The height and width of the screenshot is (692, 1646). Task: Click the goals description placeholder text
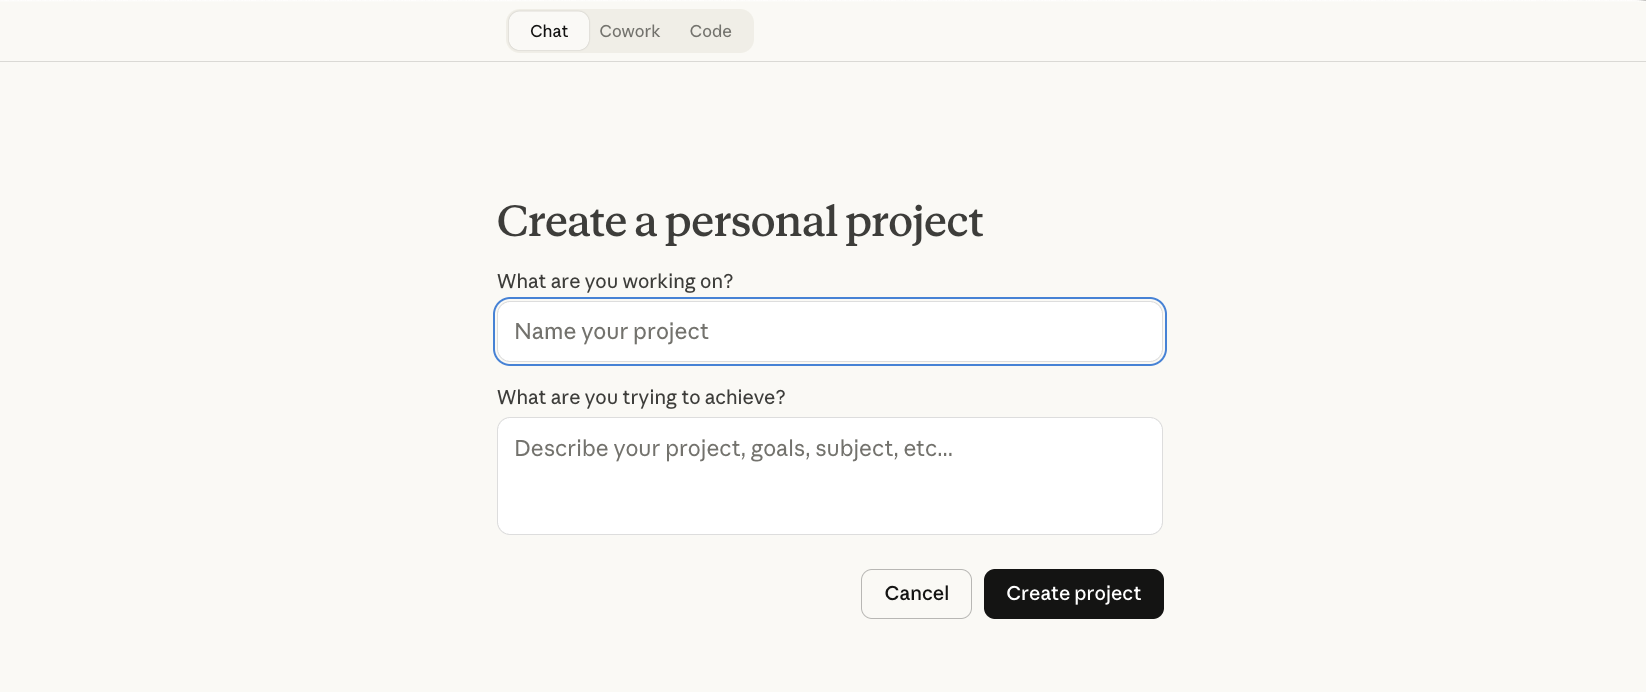point(732,448)
